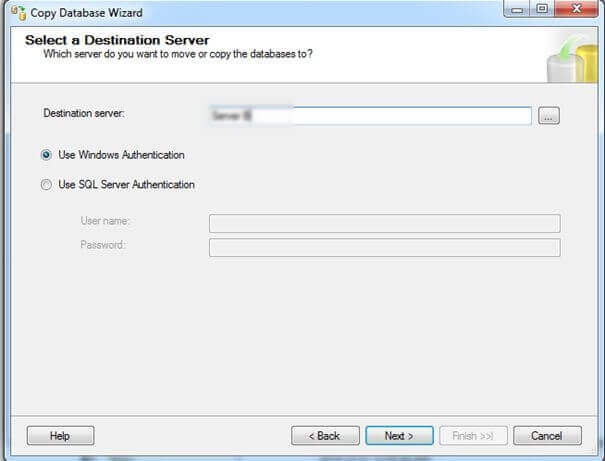Click the "Copy Database Wizard" title text

pyautogui.click(x=86, y=12)
